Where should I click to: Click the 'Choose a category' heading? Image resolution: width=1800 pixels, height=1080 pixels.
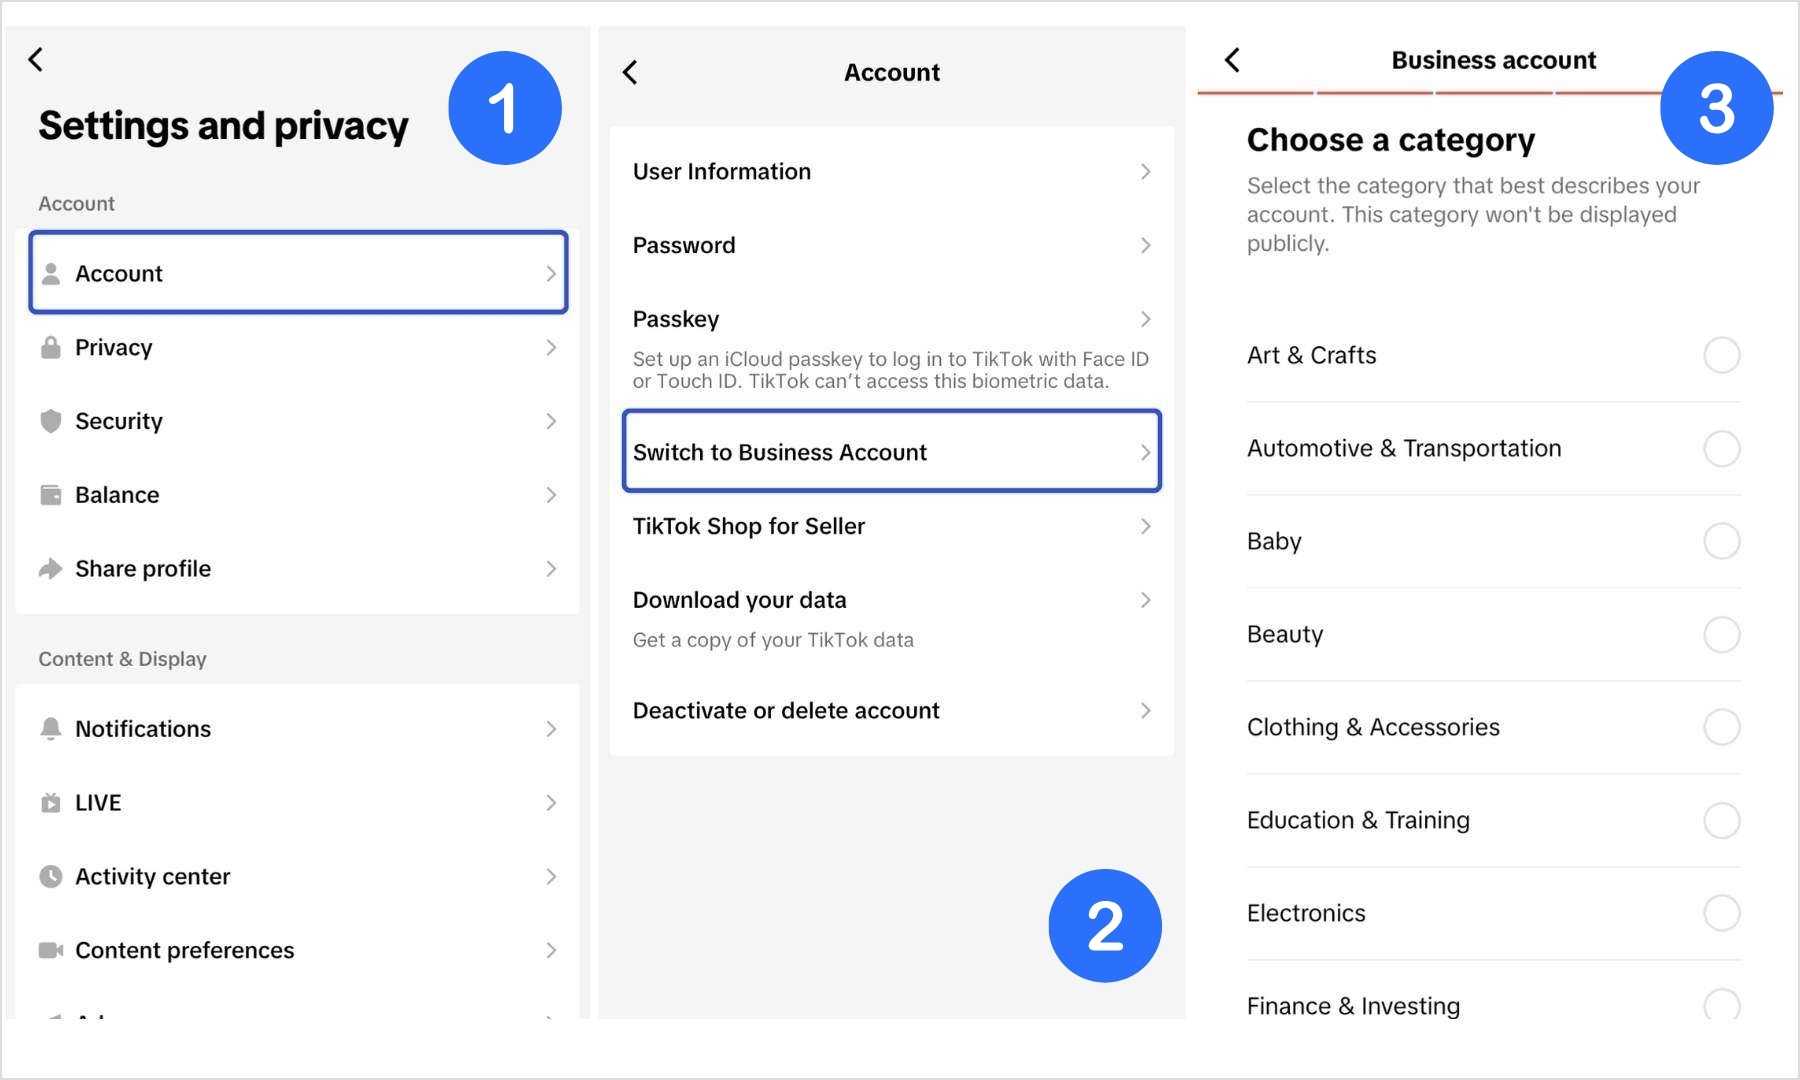(1391, 140)
